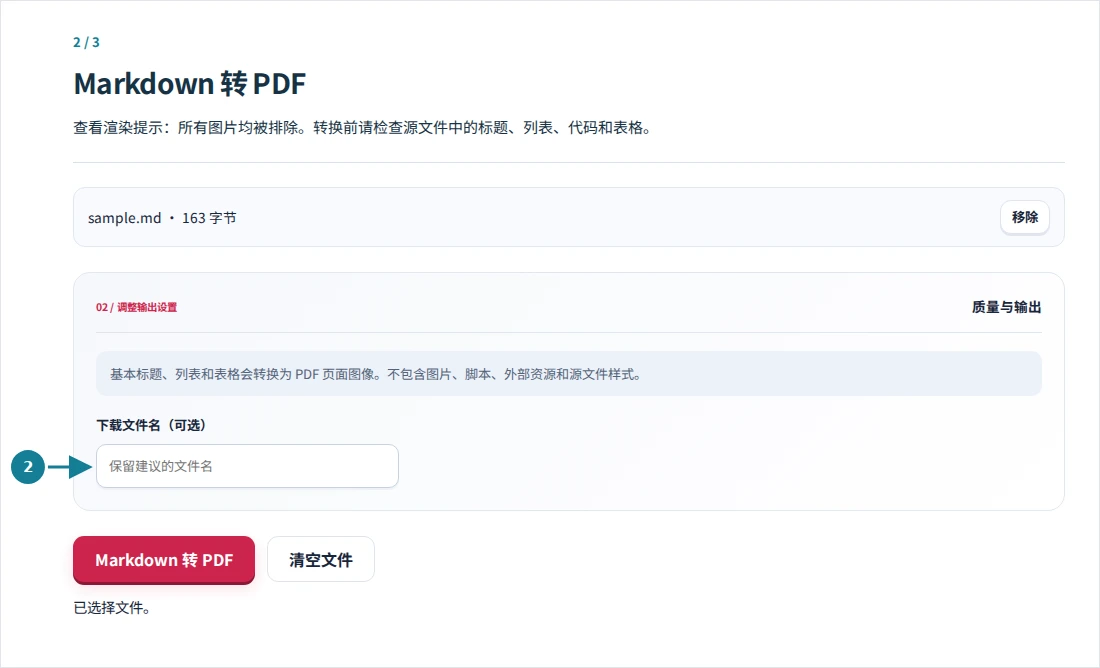Click the 2 / 3 step indicator text
This screenshot has width=1100, height=668.
(x=86, y=42)
